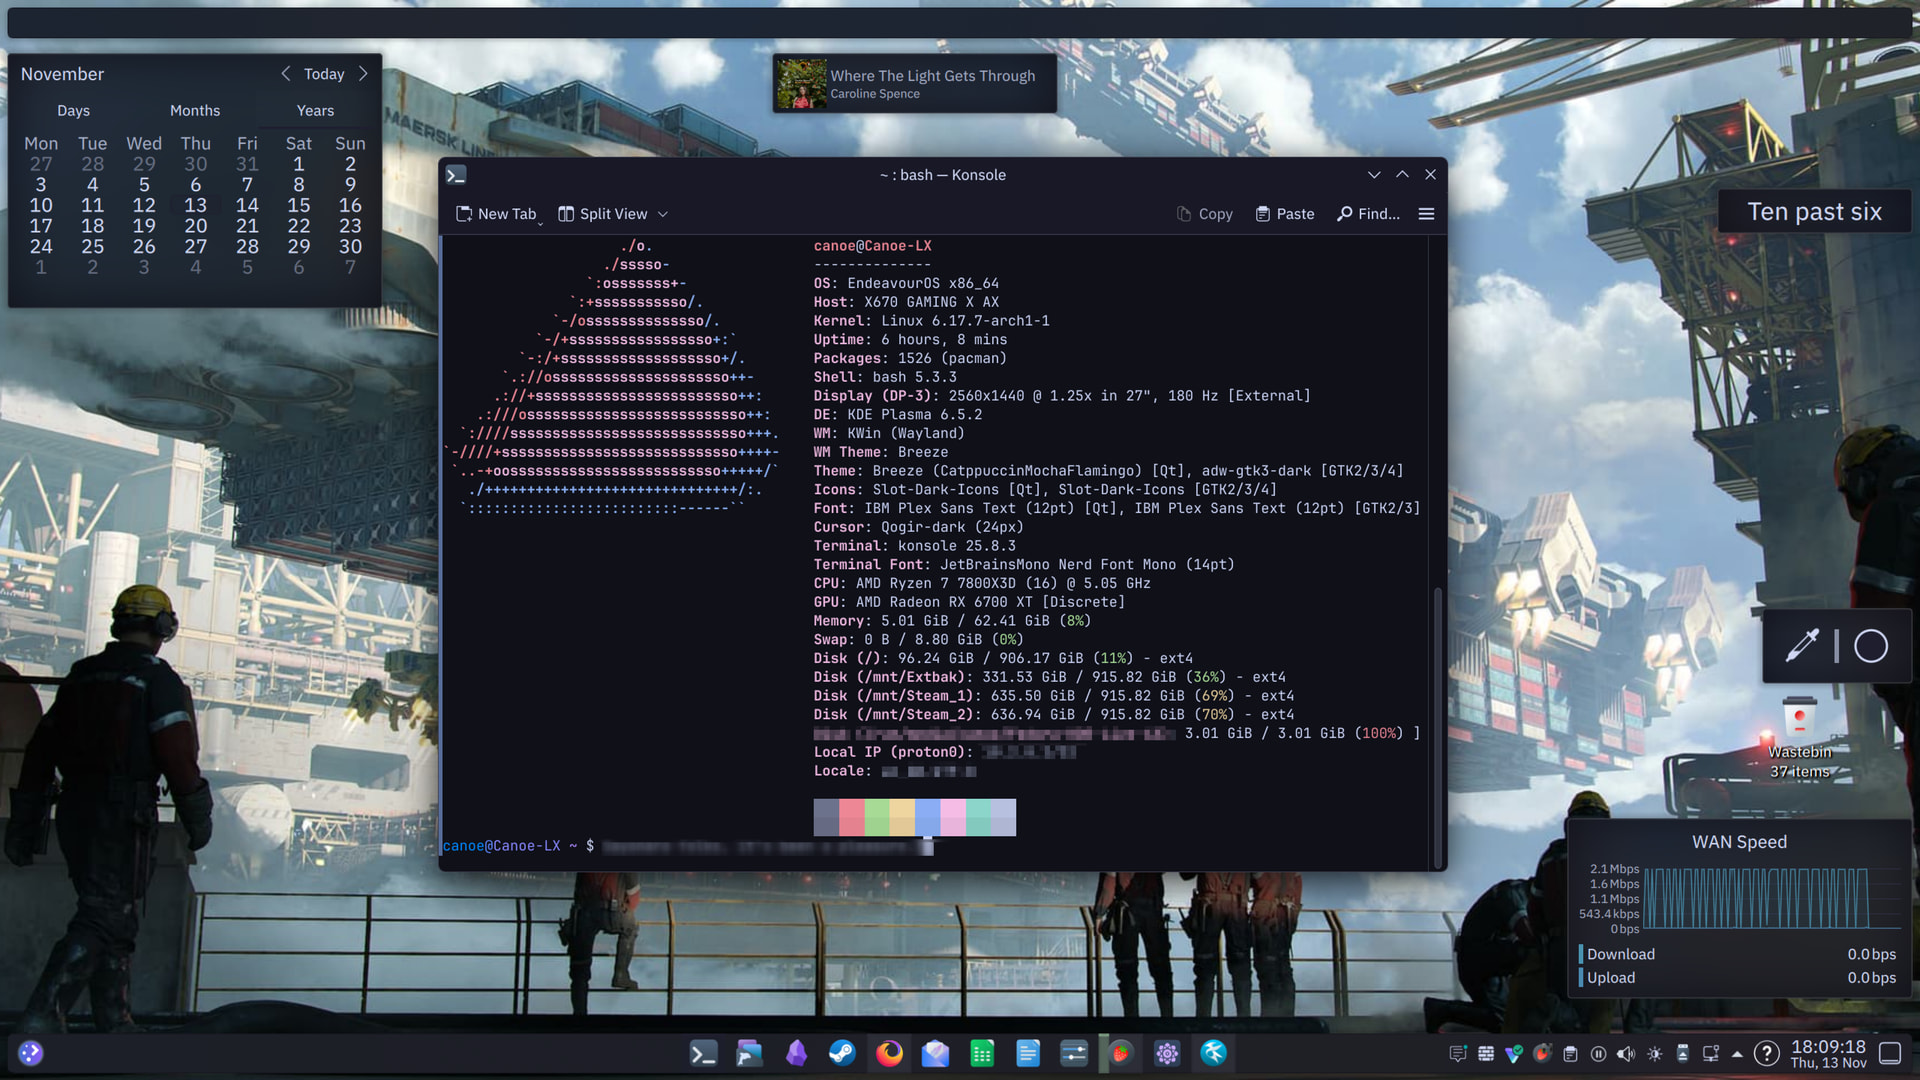The height and width of the screenshot is (1080, 1920).
Task: Open the volume icon in system tray
Action: tap(1626, 1054)
